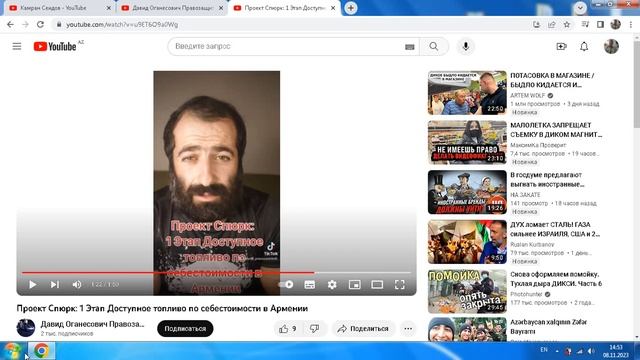
Task: Open the Create video menu
Action: click(x=562, y=47)
